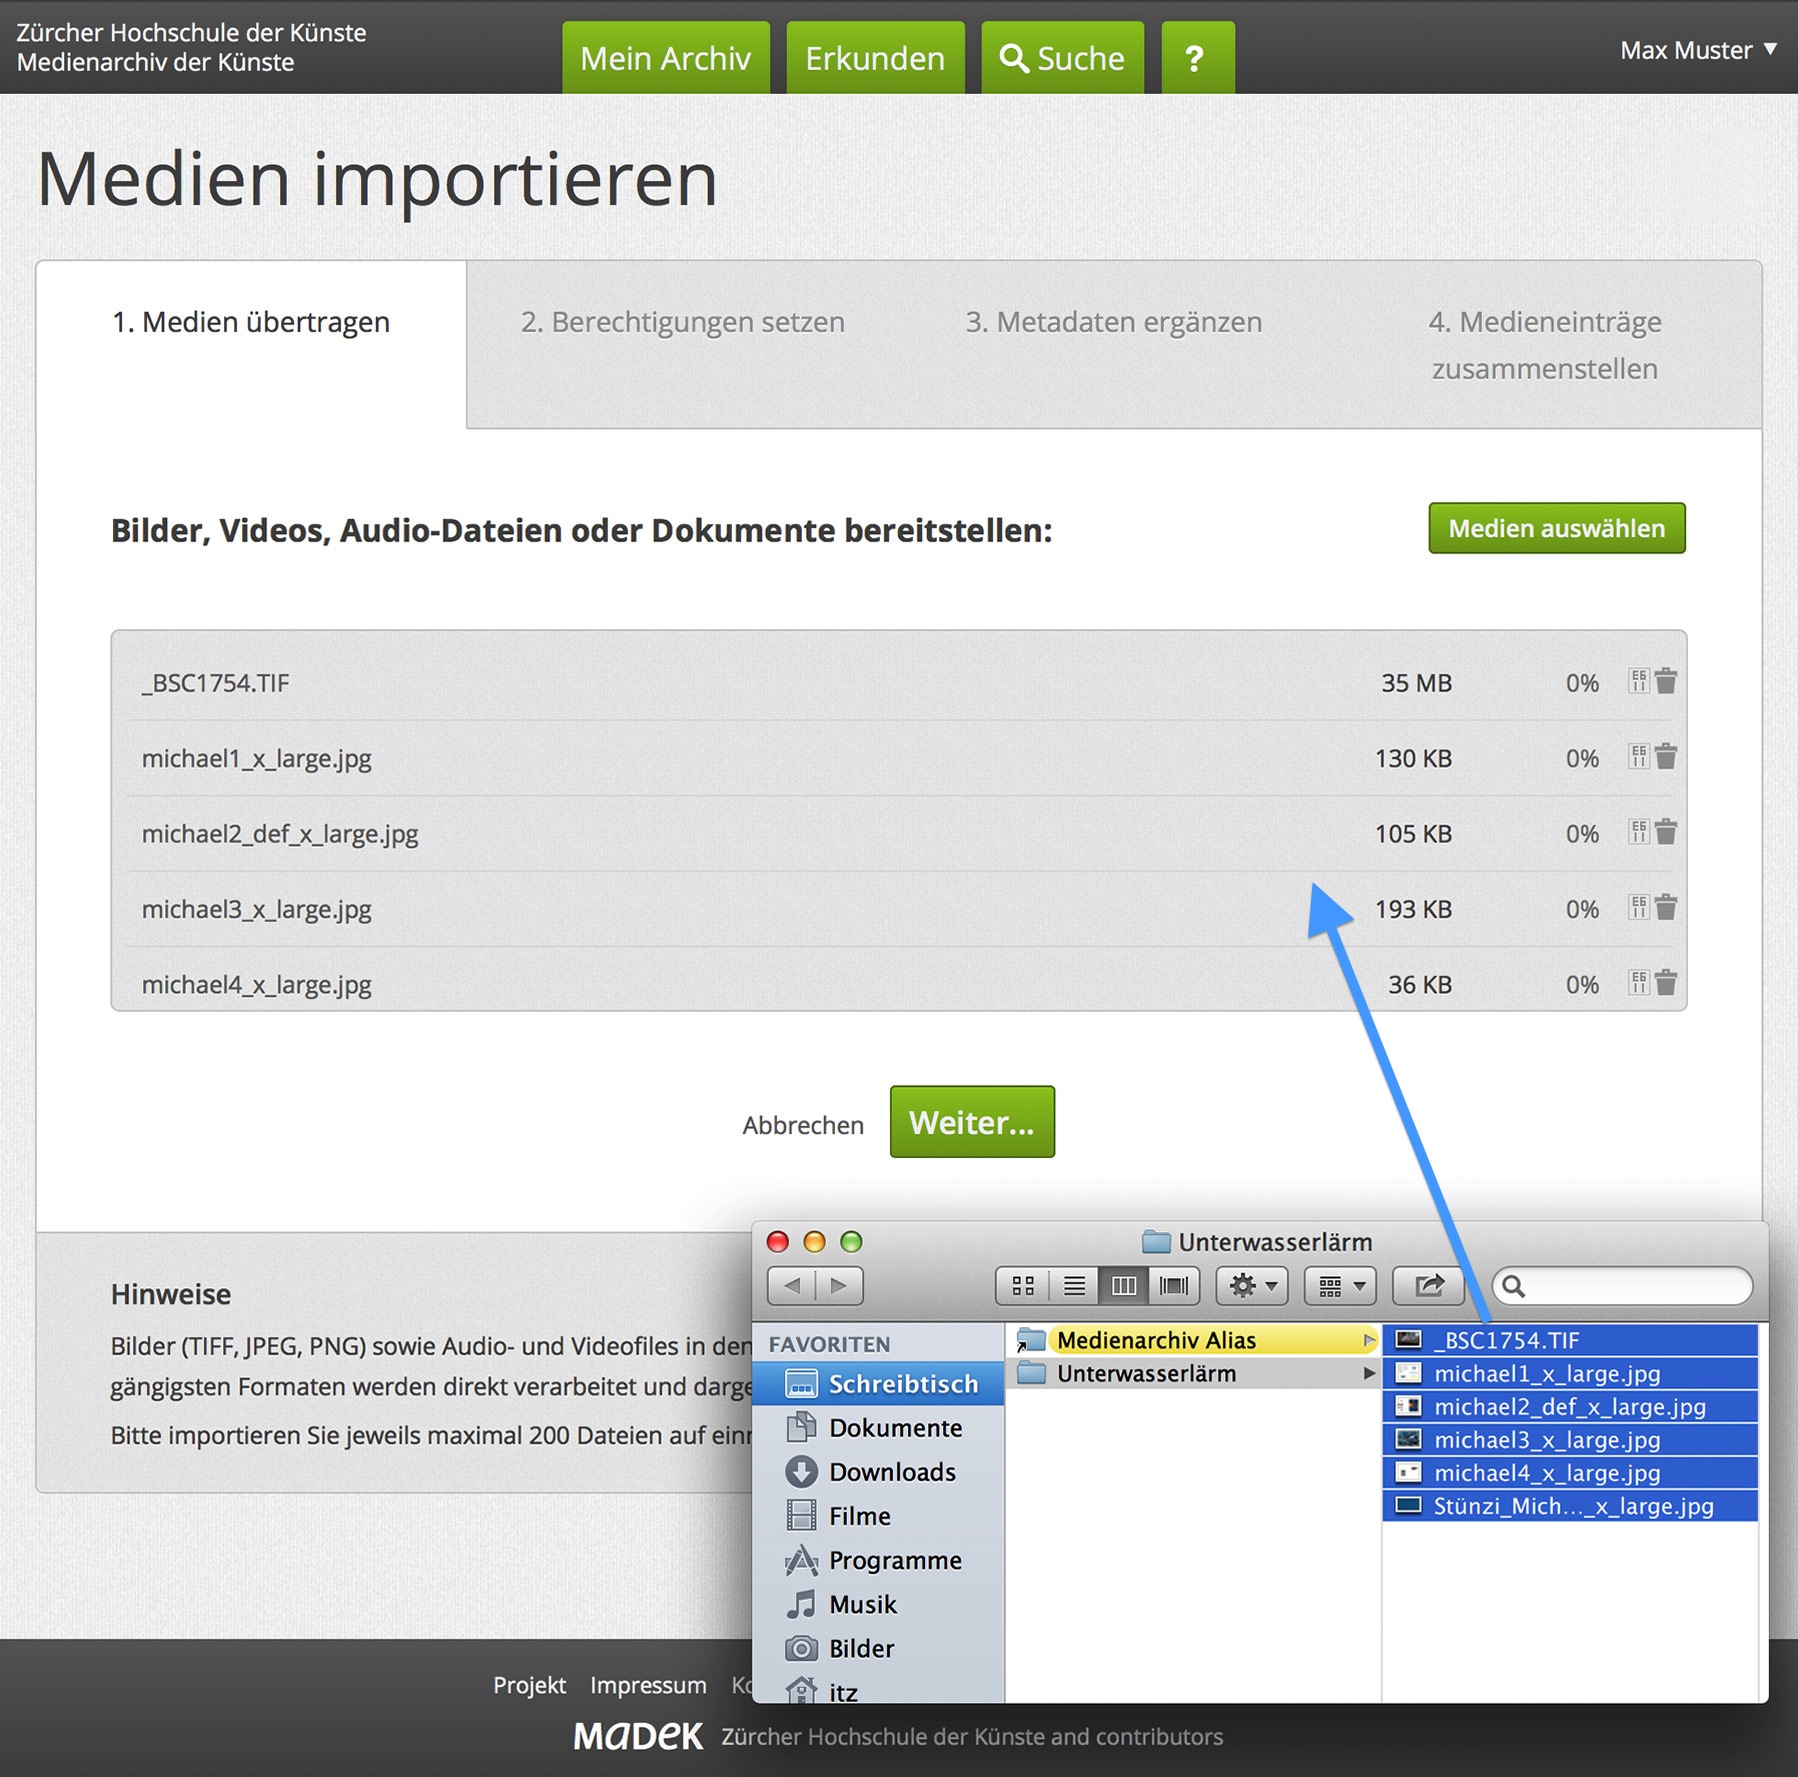Screen dimensions: 1798x1777
Task: Expand the Unterwasserlärm folder arrow
Action: [1368, 1374]
